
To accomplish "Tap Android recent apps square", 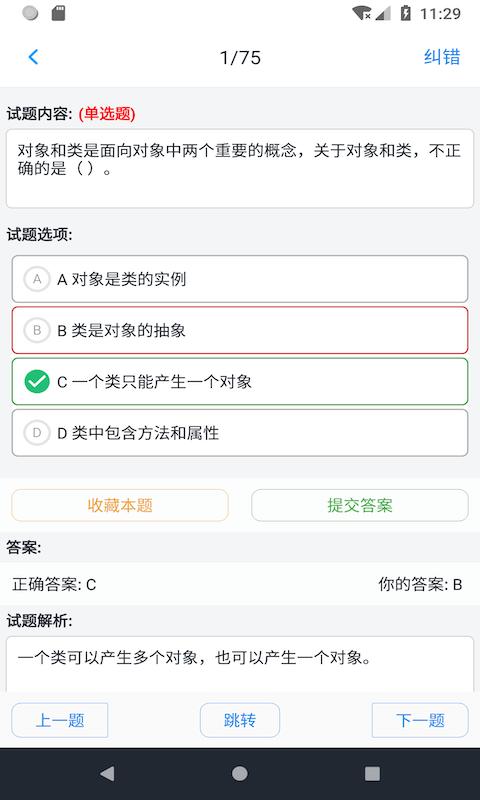I will pos(372,773).
